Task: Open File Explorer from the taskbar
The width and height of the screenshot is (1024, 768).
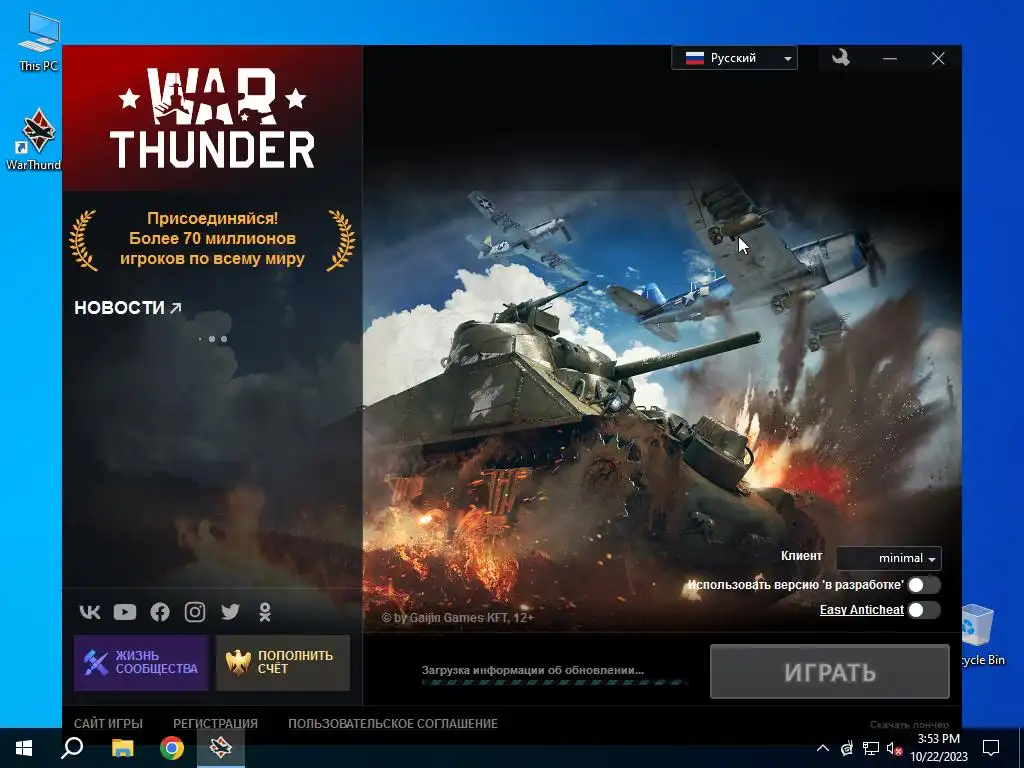Action: pos(122,748)
